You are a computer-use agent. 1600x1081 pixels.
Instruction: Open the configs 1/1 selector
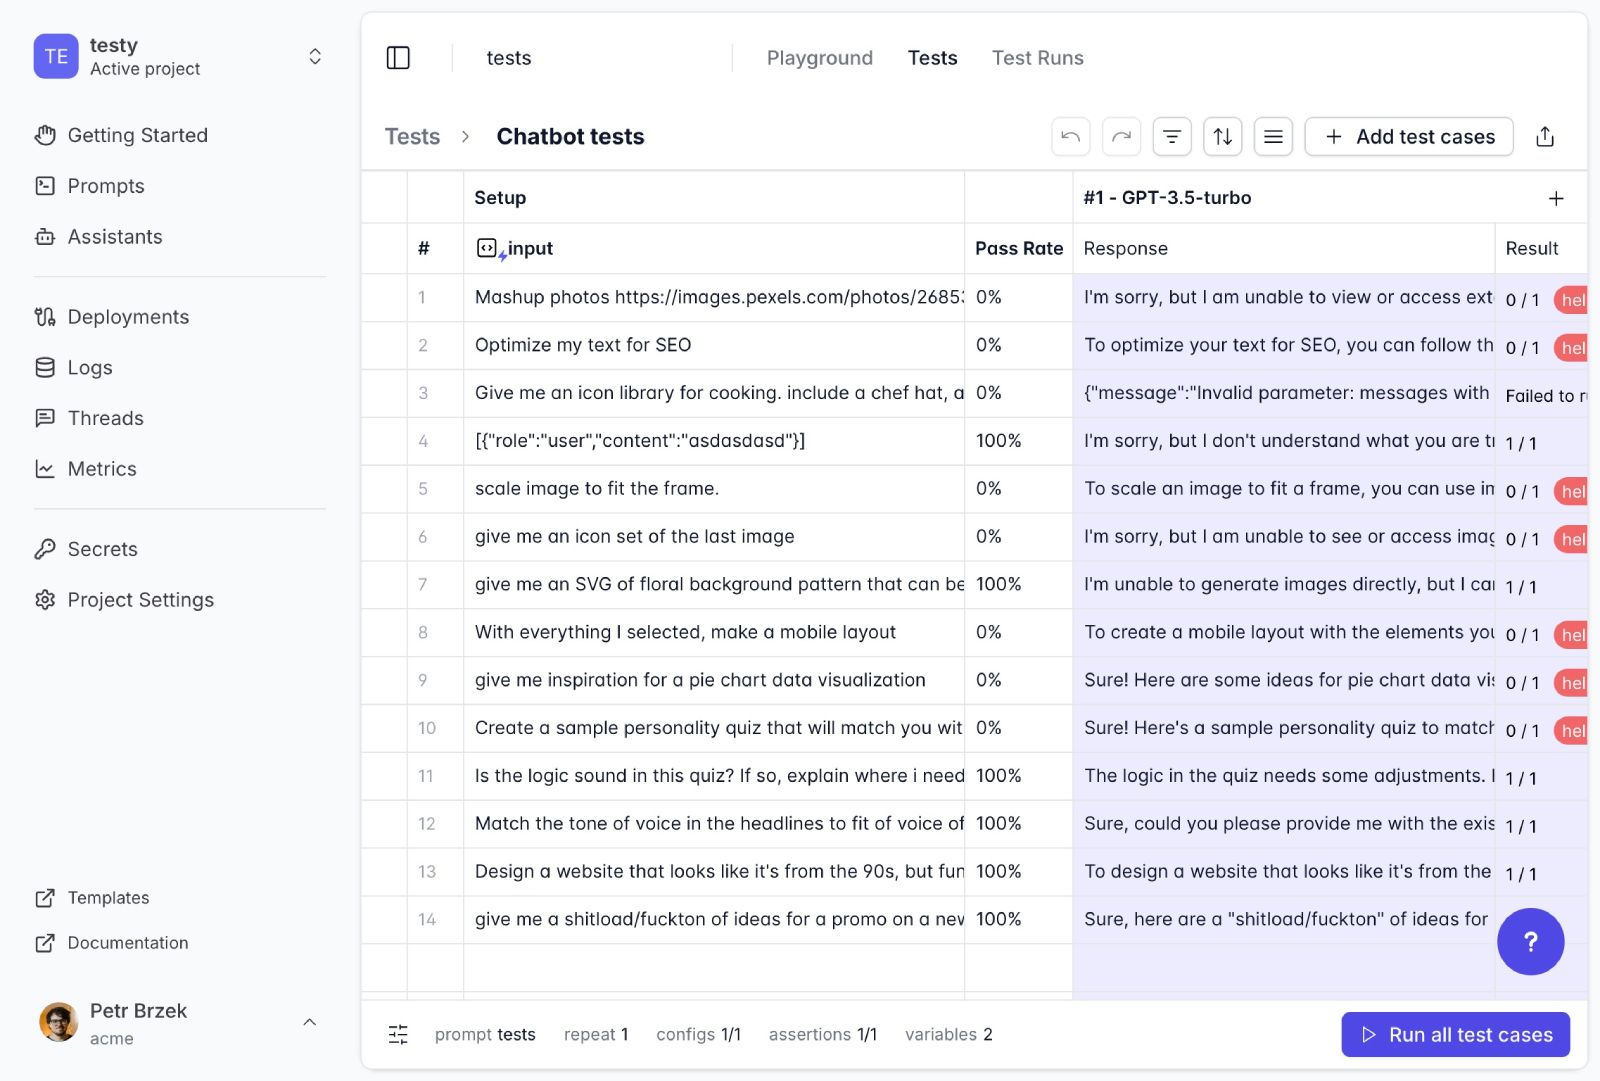(x=698, y=1034)
